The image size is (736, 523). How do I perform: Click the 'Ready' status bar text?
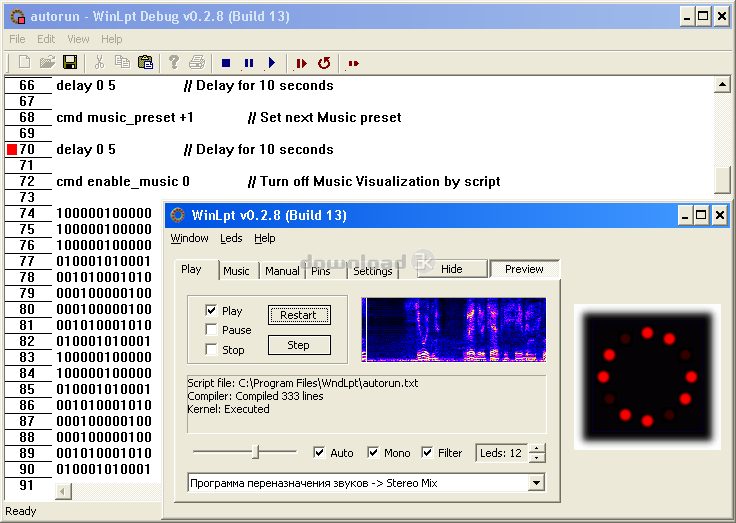21,511
